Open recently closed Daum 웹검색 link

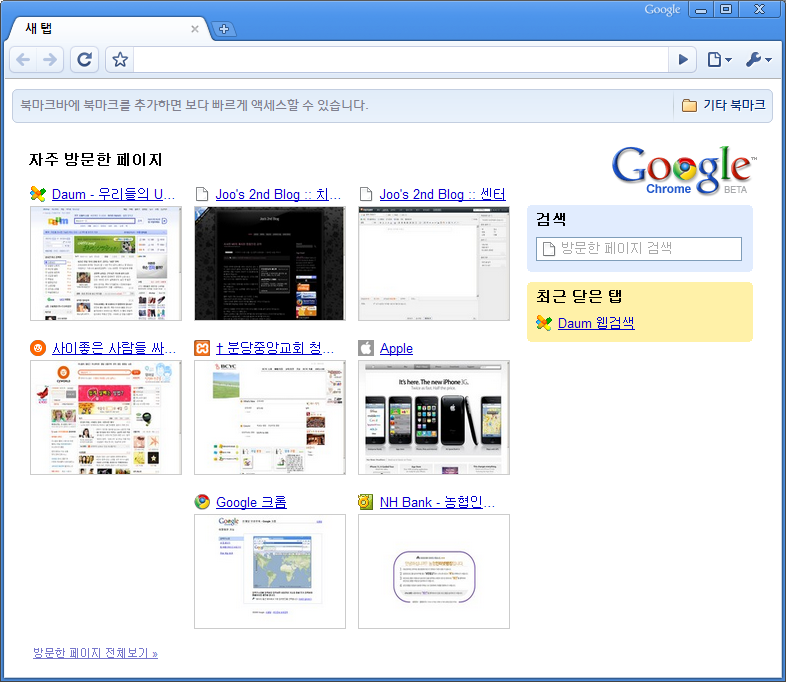[x=596, y=323]
